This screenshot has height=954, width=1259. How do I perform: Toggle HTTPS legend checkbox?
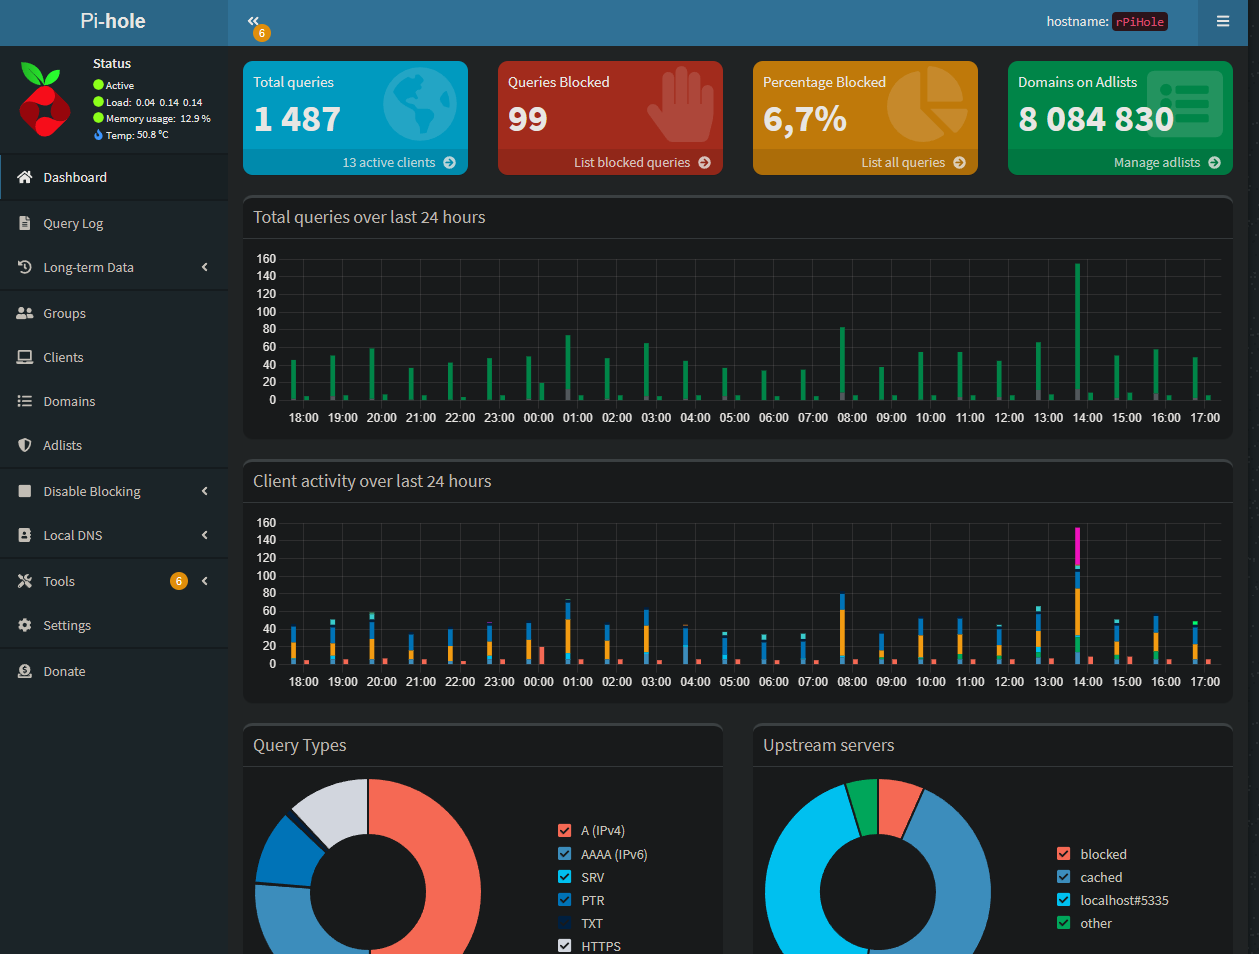coord(565,946)
